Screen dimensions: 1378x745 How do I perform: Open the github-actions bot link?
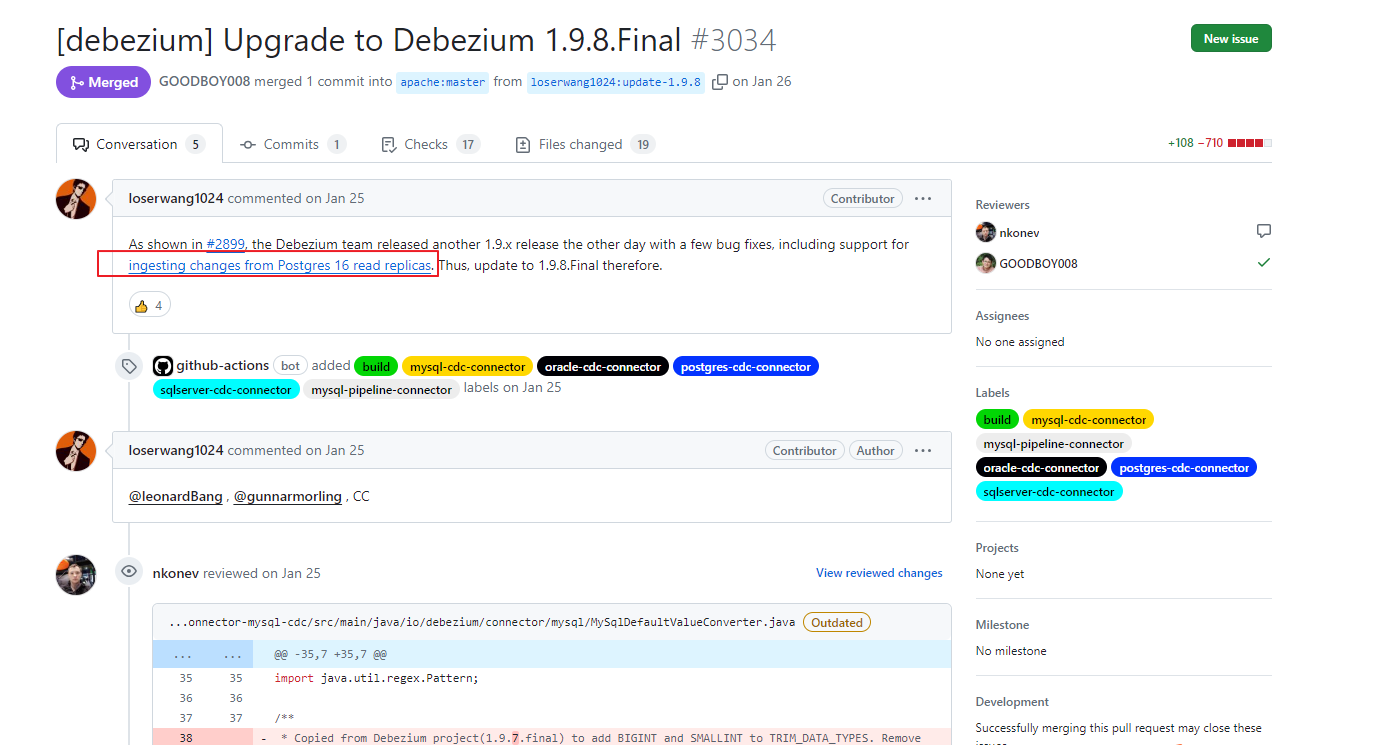(223, 365)
